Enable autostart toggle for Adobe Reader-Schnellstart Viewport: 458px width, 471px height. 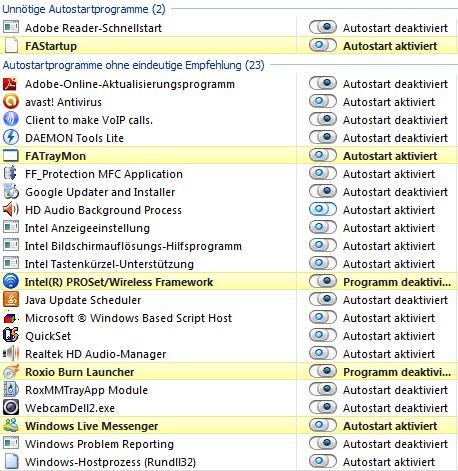click(323, 27)
